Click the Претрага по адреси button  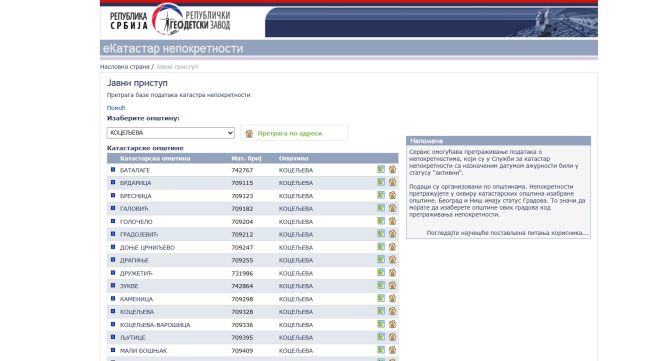pyautogui.click(x=294, y=133)
